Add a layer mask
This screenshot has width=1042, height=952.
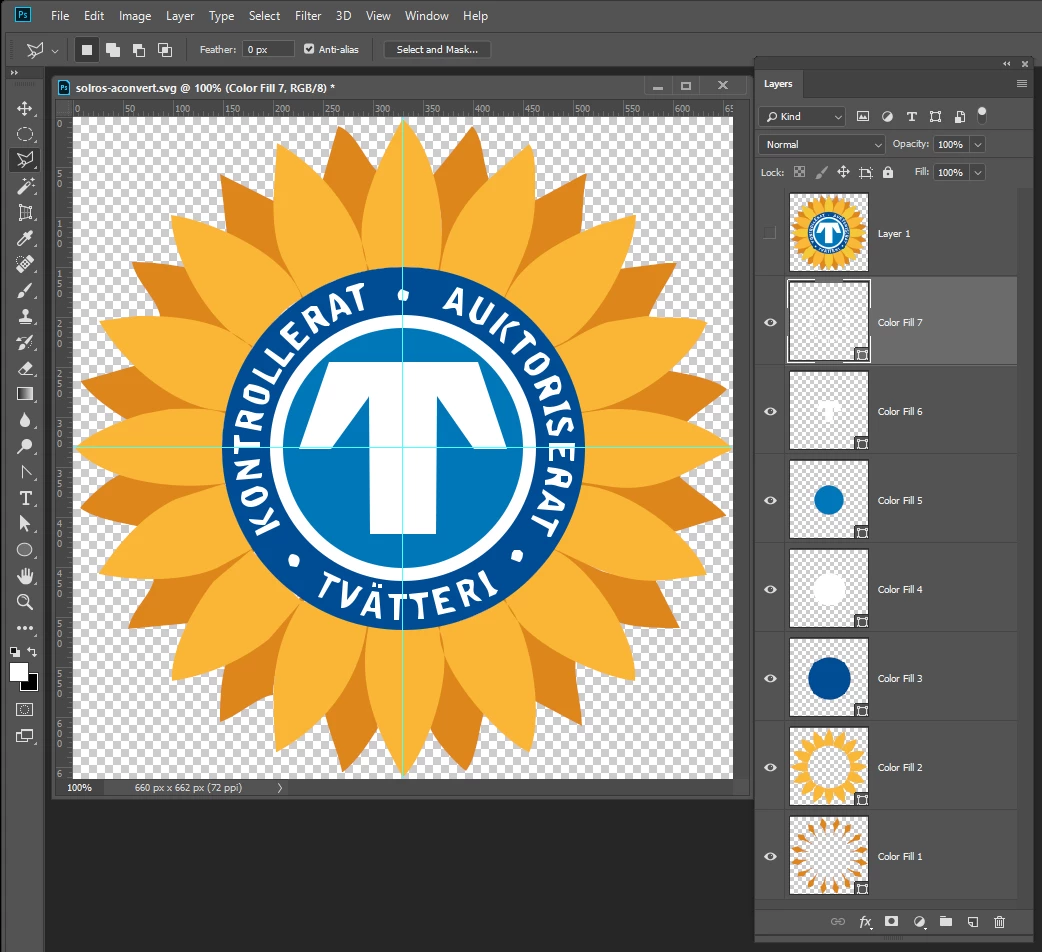(892, 921)
